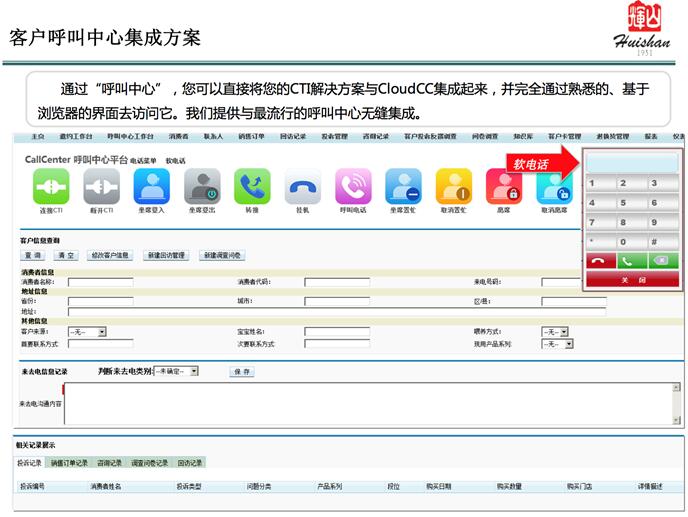The image size is (688, 517).
Task: Set agent busy with 坐席置忙 icon
Action: tap(403, 186)
